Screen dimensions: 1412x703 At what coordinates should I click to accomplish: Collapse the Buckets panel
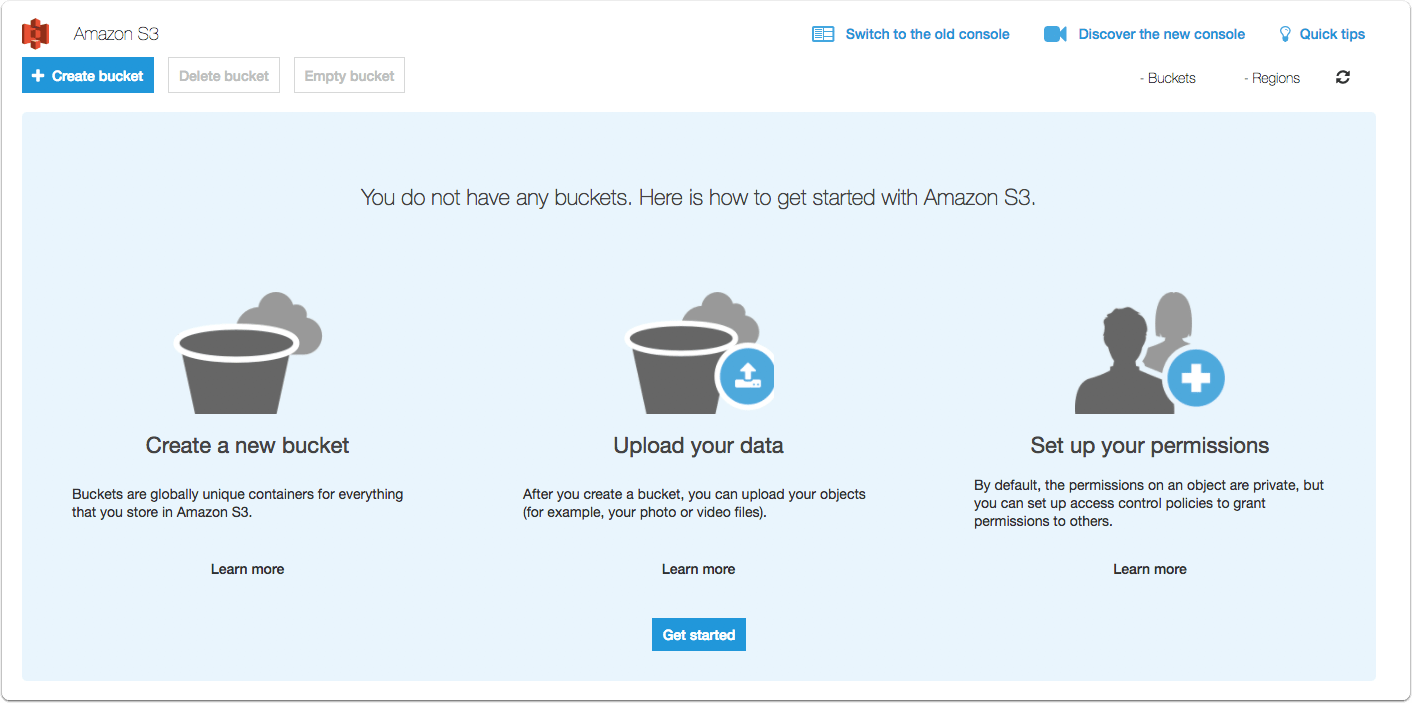(1168, 77)
